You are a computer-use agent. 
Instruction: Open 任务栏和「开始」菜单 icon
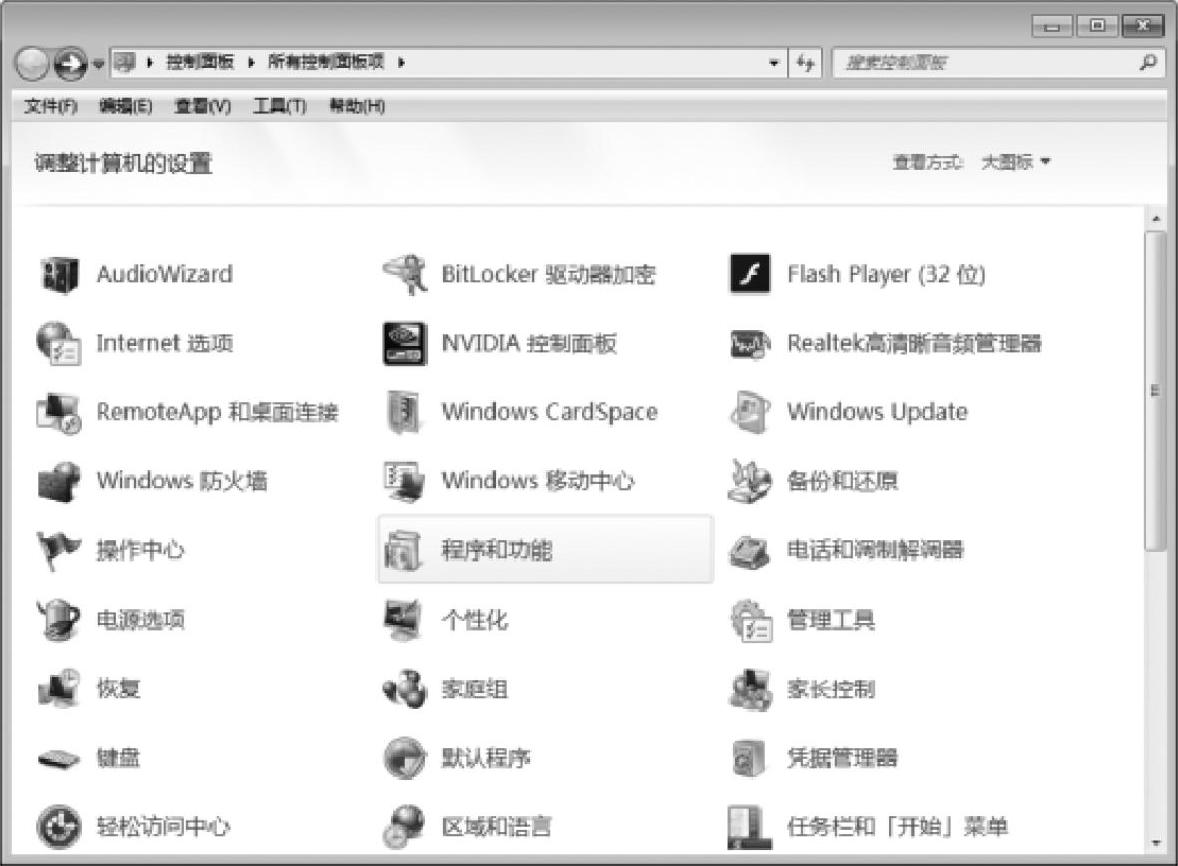click(x=750, y=827)
